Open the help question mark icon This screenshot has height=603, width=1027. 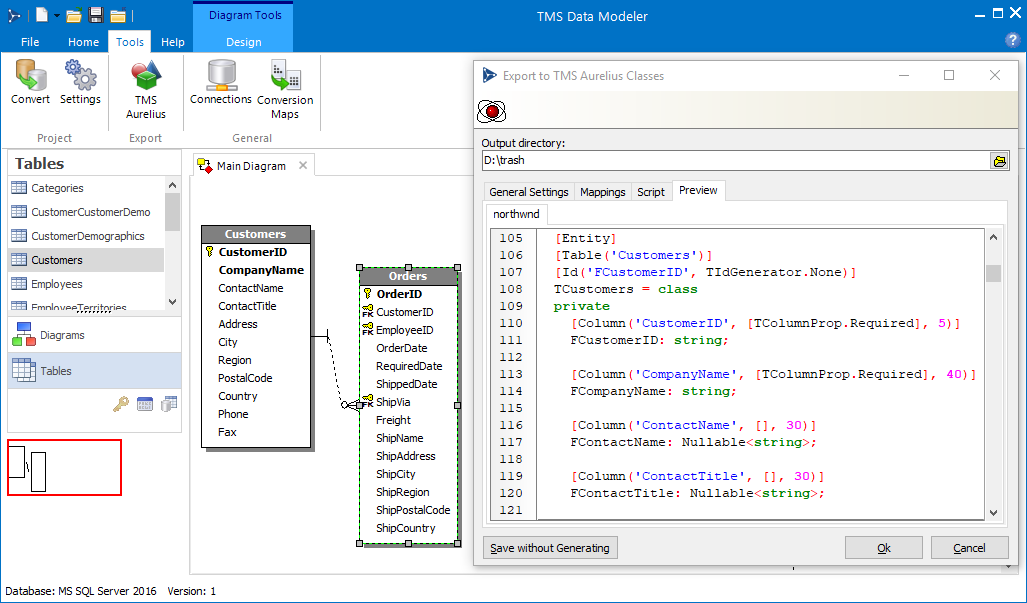click(x=1012, y=41)
